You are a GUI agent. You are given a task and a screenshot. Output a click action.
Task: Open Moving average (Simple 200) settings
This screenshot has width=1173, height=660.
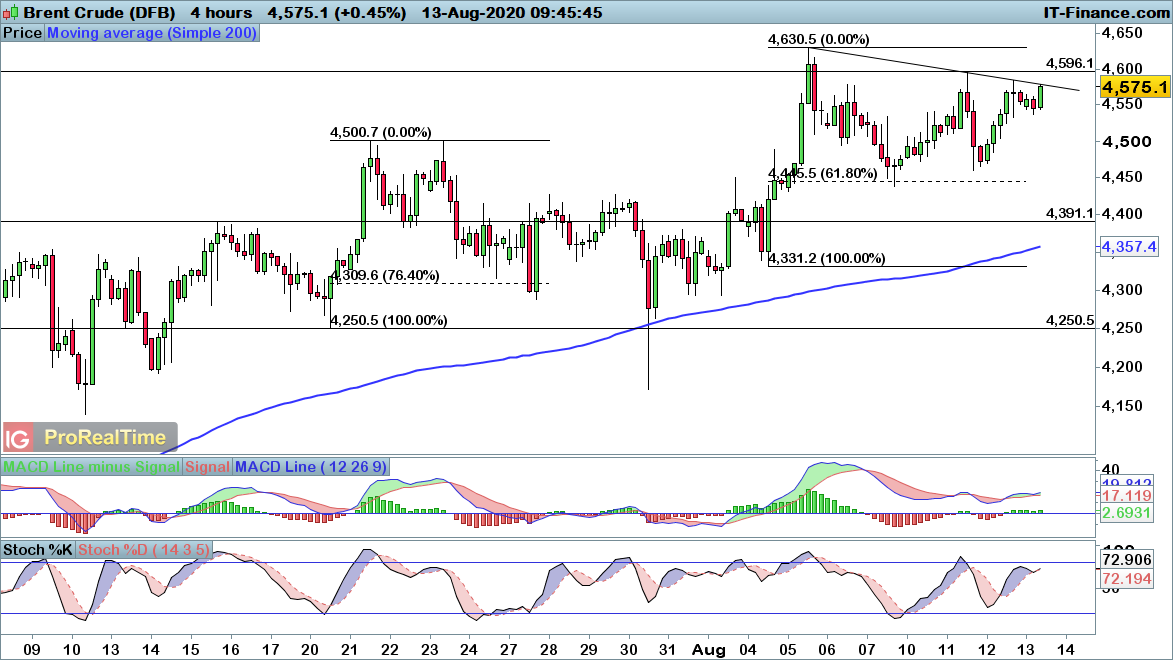152,33
